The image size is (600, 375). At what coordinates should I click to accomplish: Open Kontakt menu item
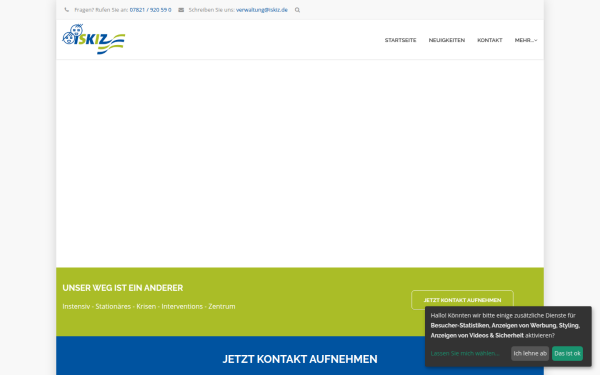pos(489,40)
